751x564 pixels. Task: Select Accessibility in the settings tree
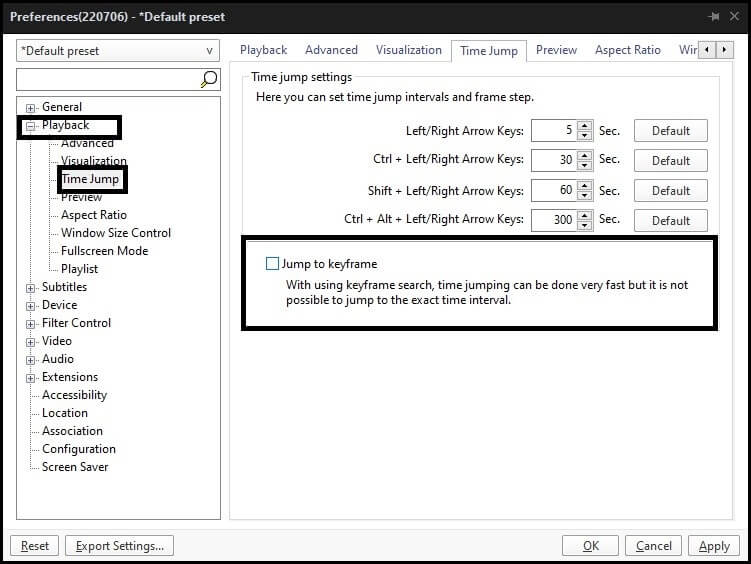click(x=74, y=395)
